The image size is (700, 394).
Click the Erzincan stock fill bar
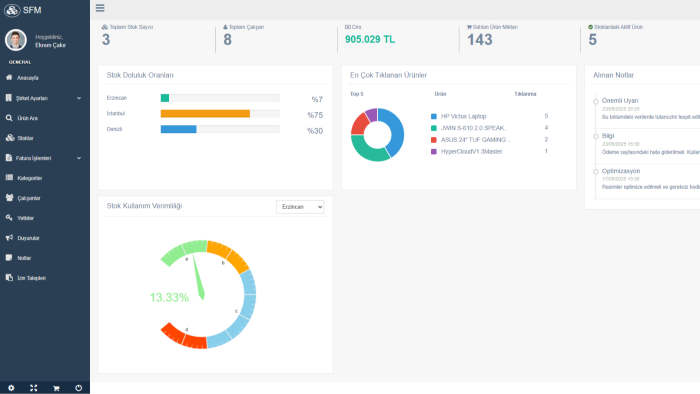pyautogui.click(x=165, y=98)
